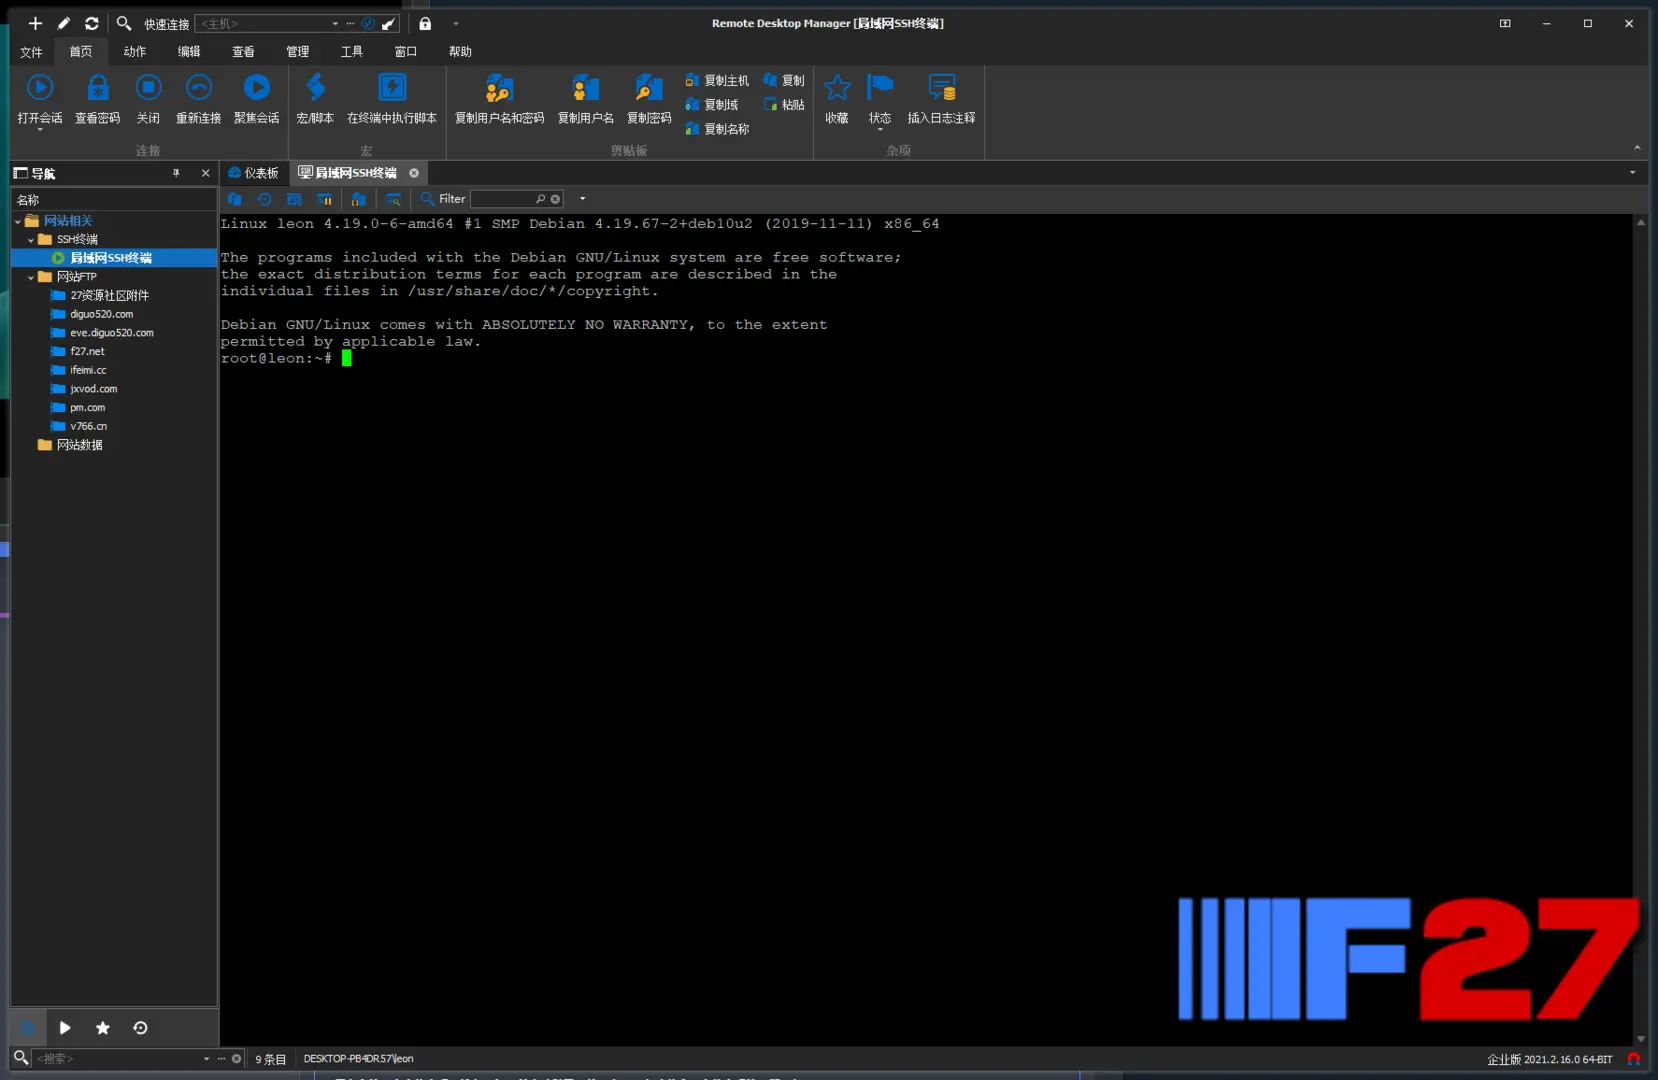Click the 粘贴 paste item
This screenshot has height=1080, width=1658.
tap(784, 104)
